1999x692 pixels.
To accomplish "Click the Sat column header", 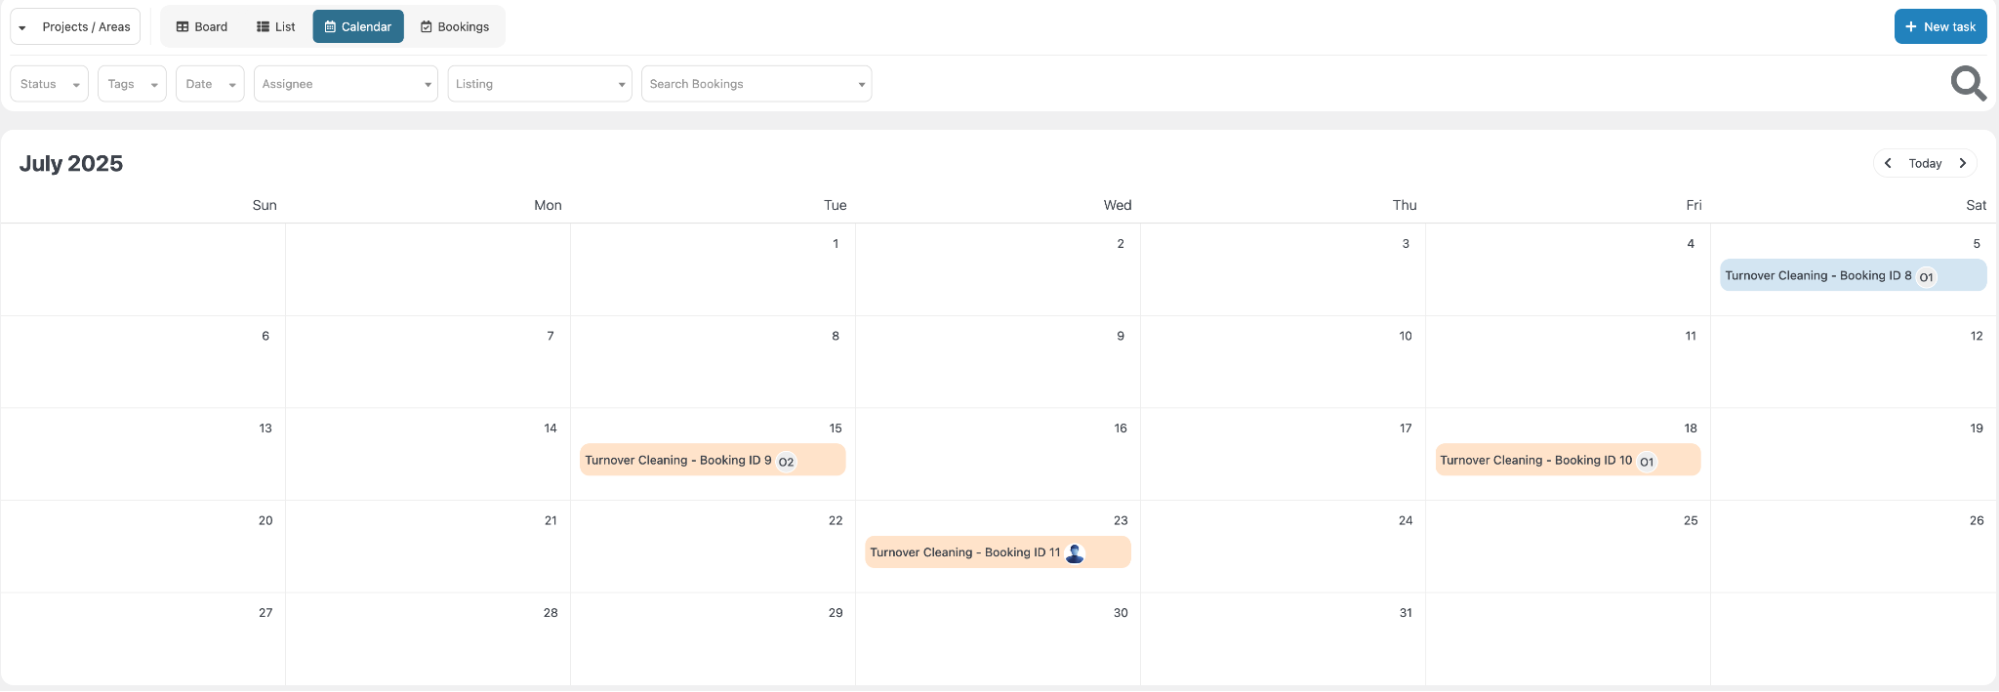I will [x=1976, y=205].
